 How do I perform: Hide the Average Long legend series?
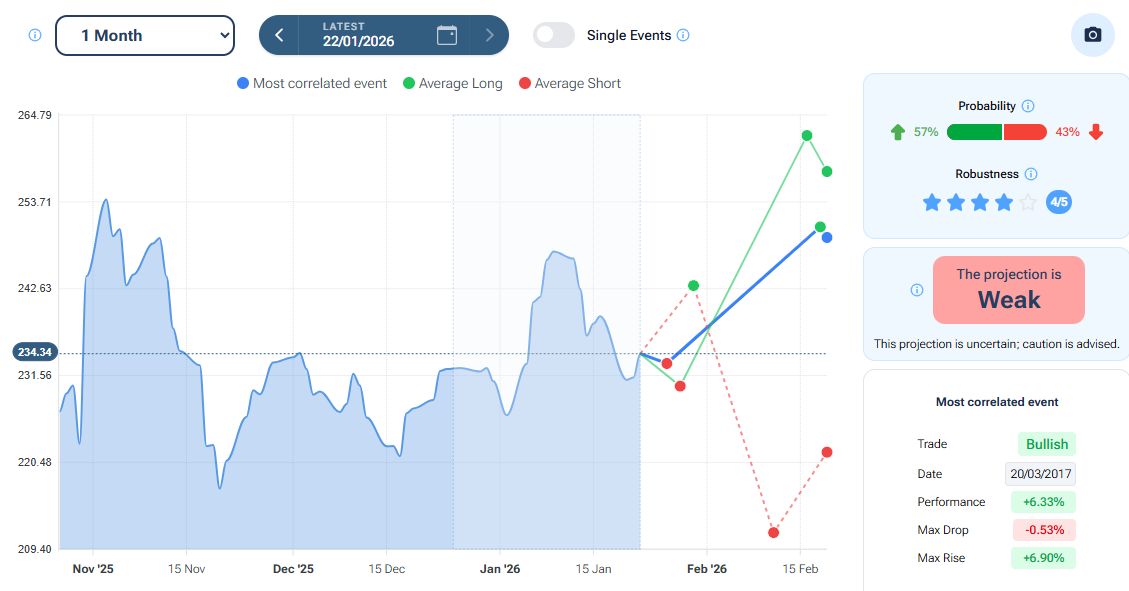point(452,83)
